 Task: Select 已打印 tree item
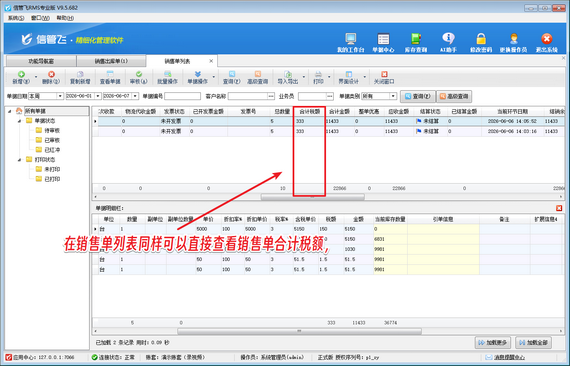point(52,179)
